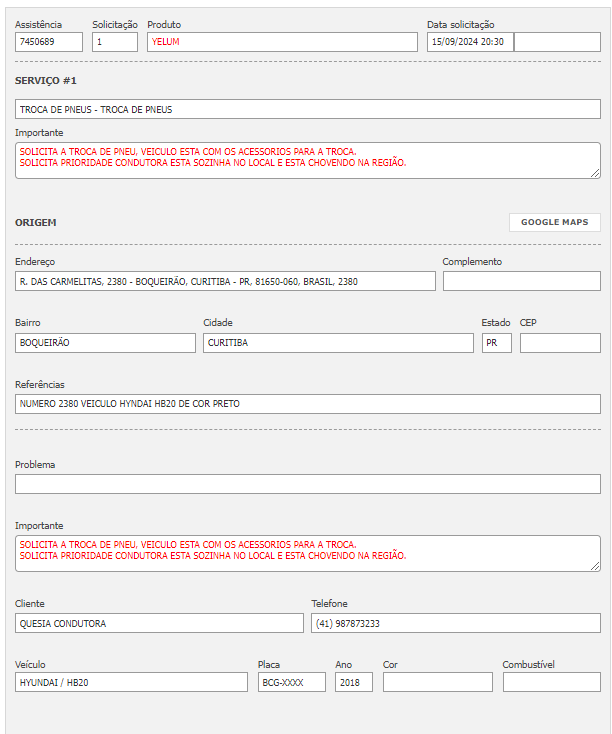Click the first Importante text area

coord(308,160)
